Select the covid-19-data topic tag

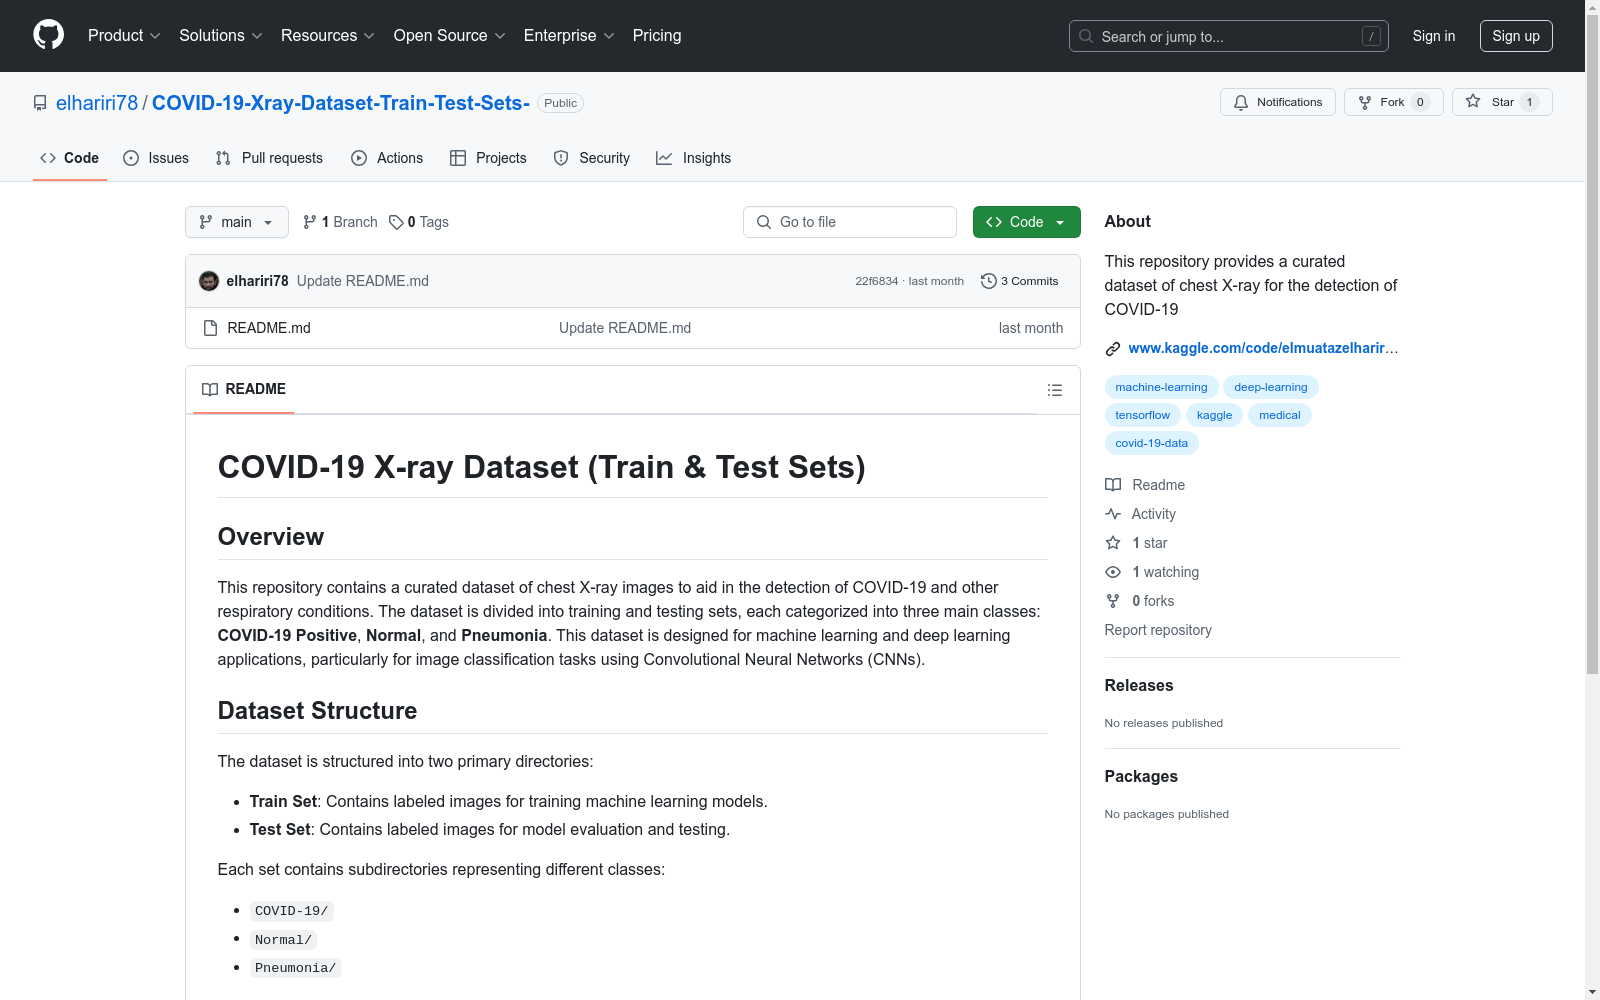click(1152, 443)
